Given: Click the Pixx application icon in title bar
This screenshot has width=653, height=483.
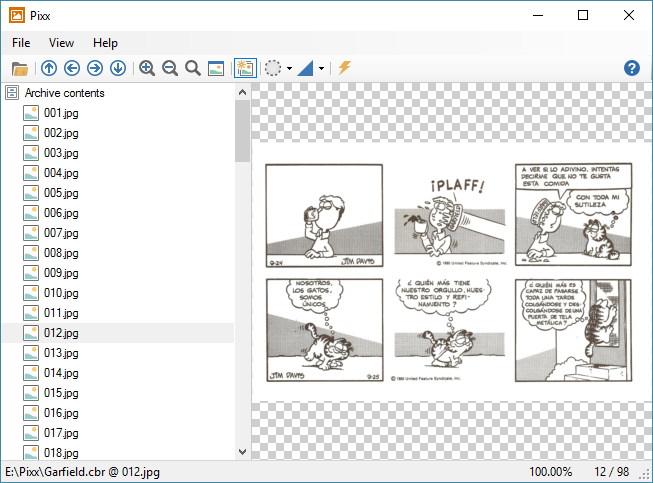Looking at the screenshot, I should [17, 15].
